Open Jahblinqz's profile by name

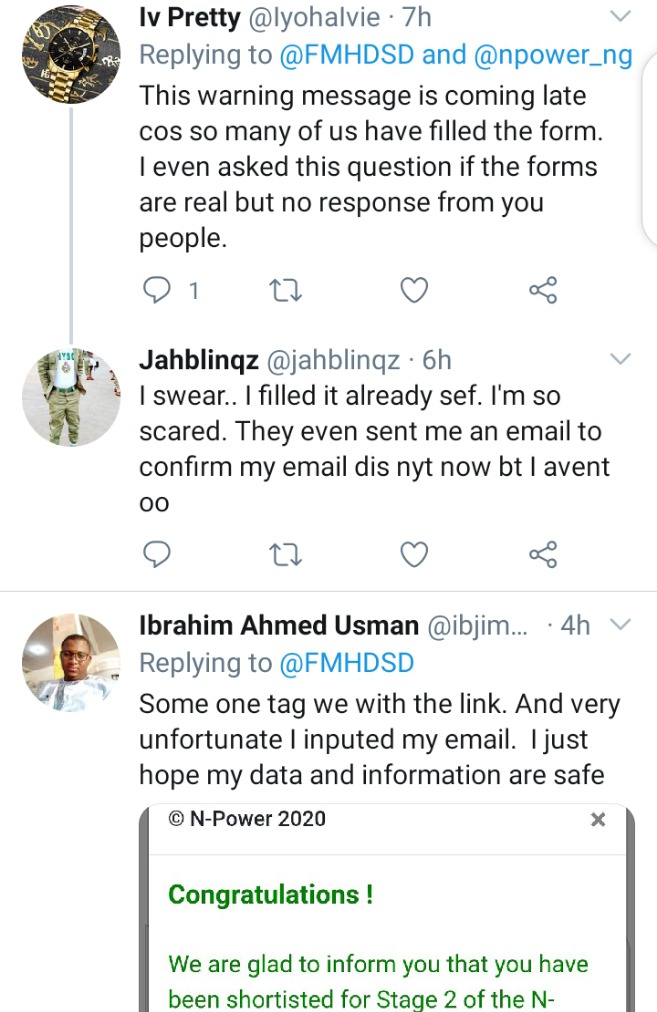[199, 359]
